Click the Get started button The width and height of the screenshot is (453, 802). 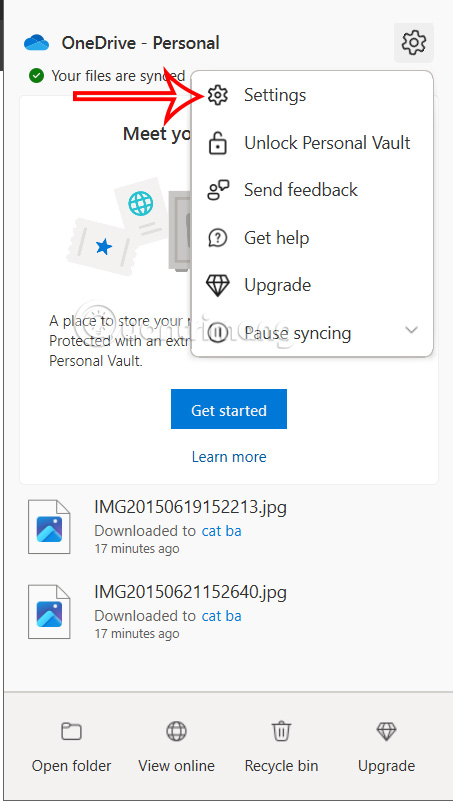(x=229, y=409)
